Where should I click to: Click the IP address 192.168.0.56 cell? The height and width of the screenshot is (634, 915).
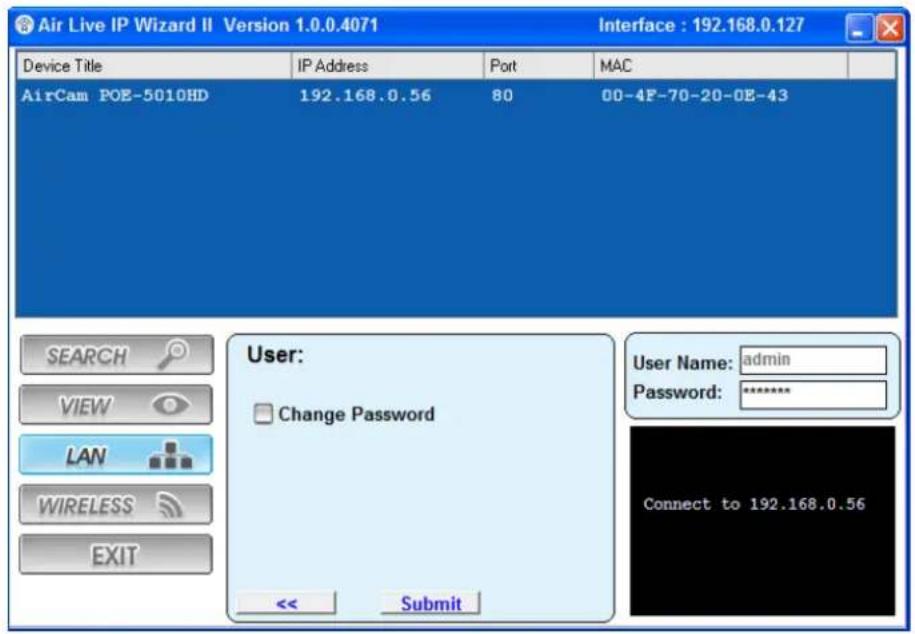click(x=365, y=96)
